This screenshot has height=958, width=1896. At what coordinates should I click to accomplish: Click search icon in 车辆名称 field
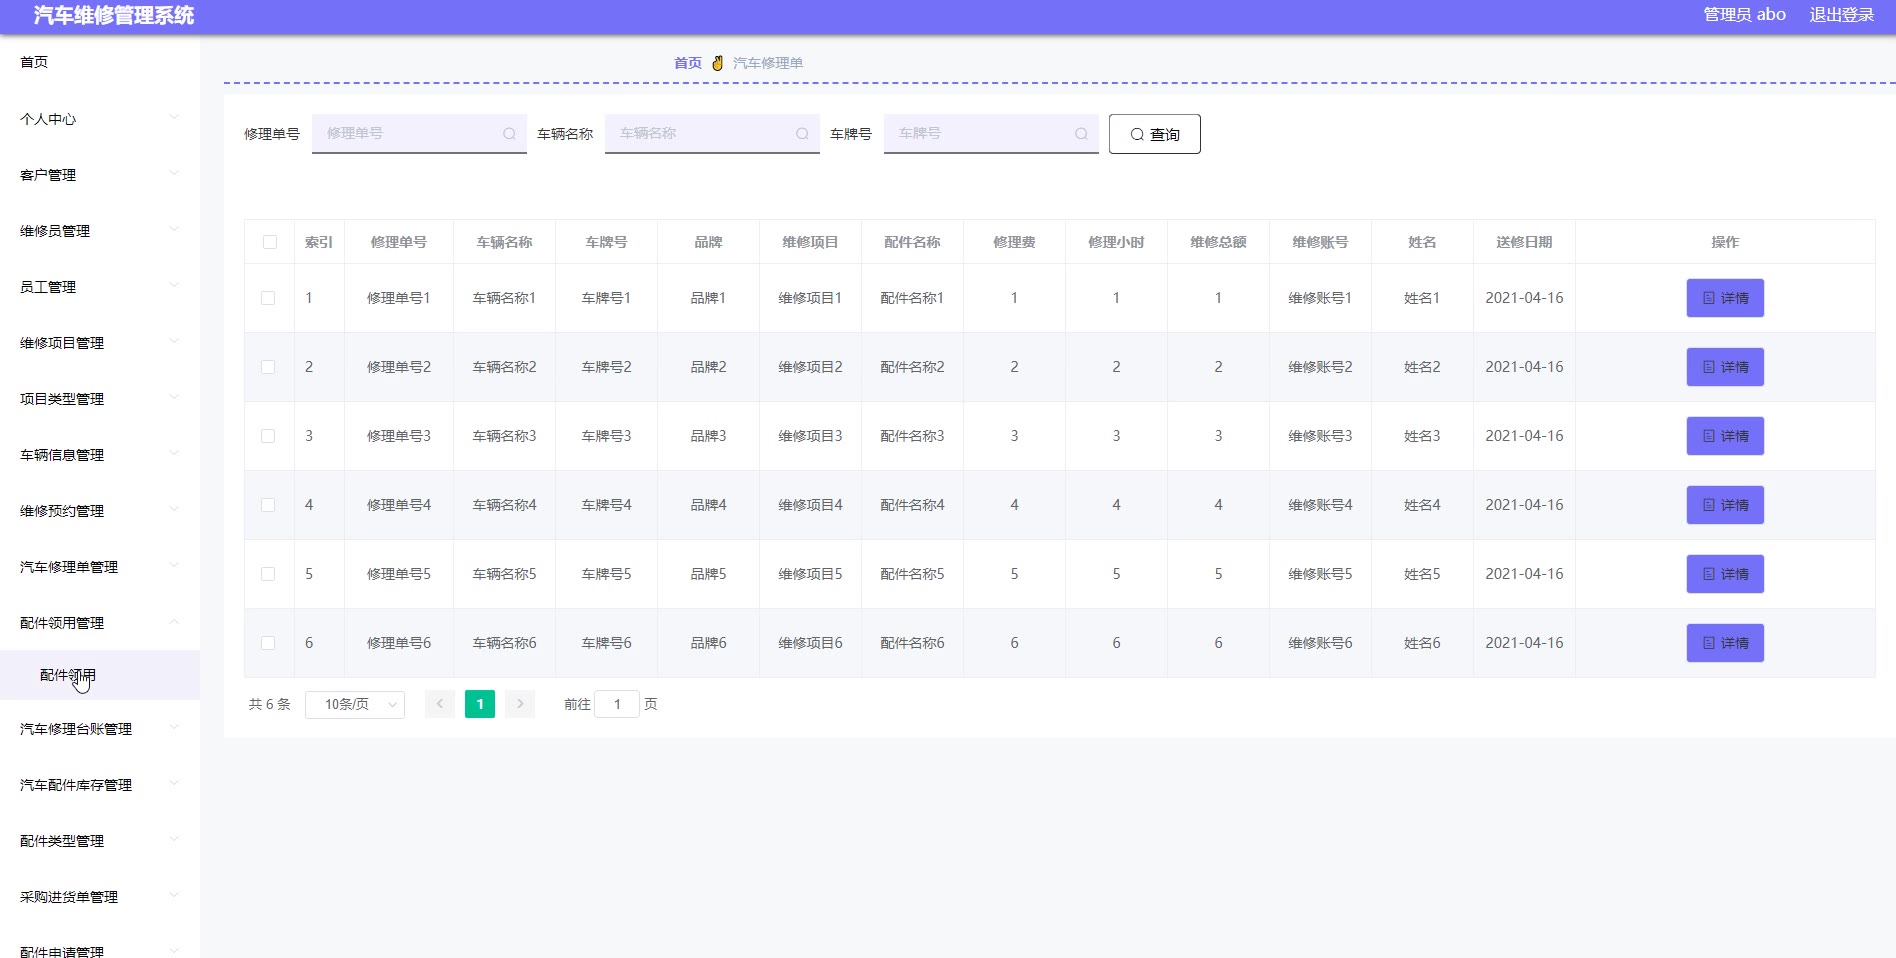click(x=802, y=134)
